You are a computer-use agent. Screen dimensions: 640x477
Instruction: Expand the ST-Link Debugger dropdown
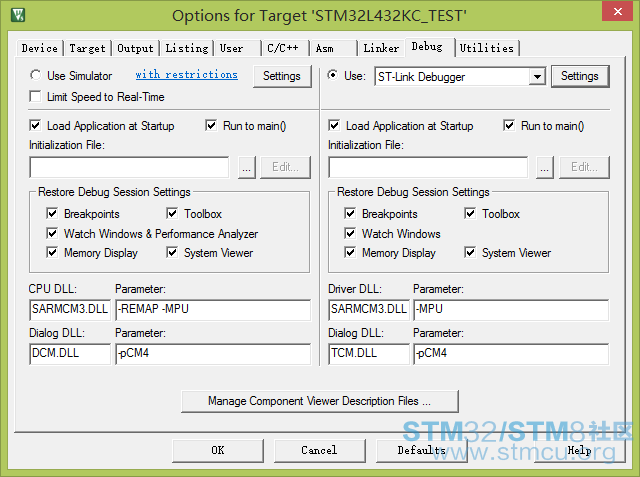[x=538, y=76]
